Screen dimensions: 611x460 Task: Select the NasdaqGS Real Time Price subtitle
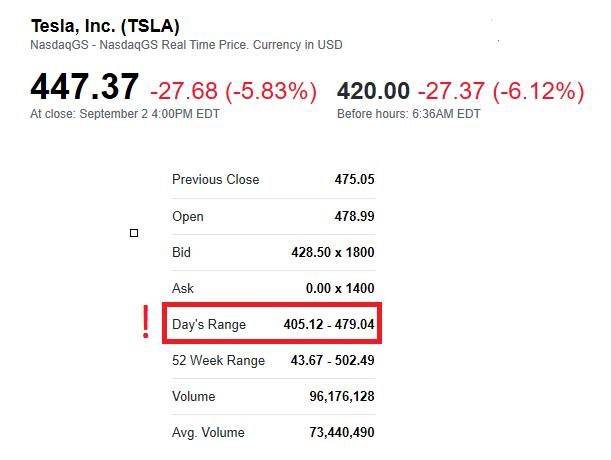click(186, 45)
